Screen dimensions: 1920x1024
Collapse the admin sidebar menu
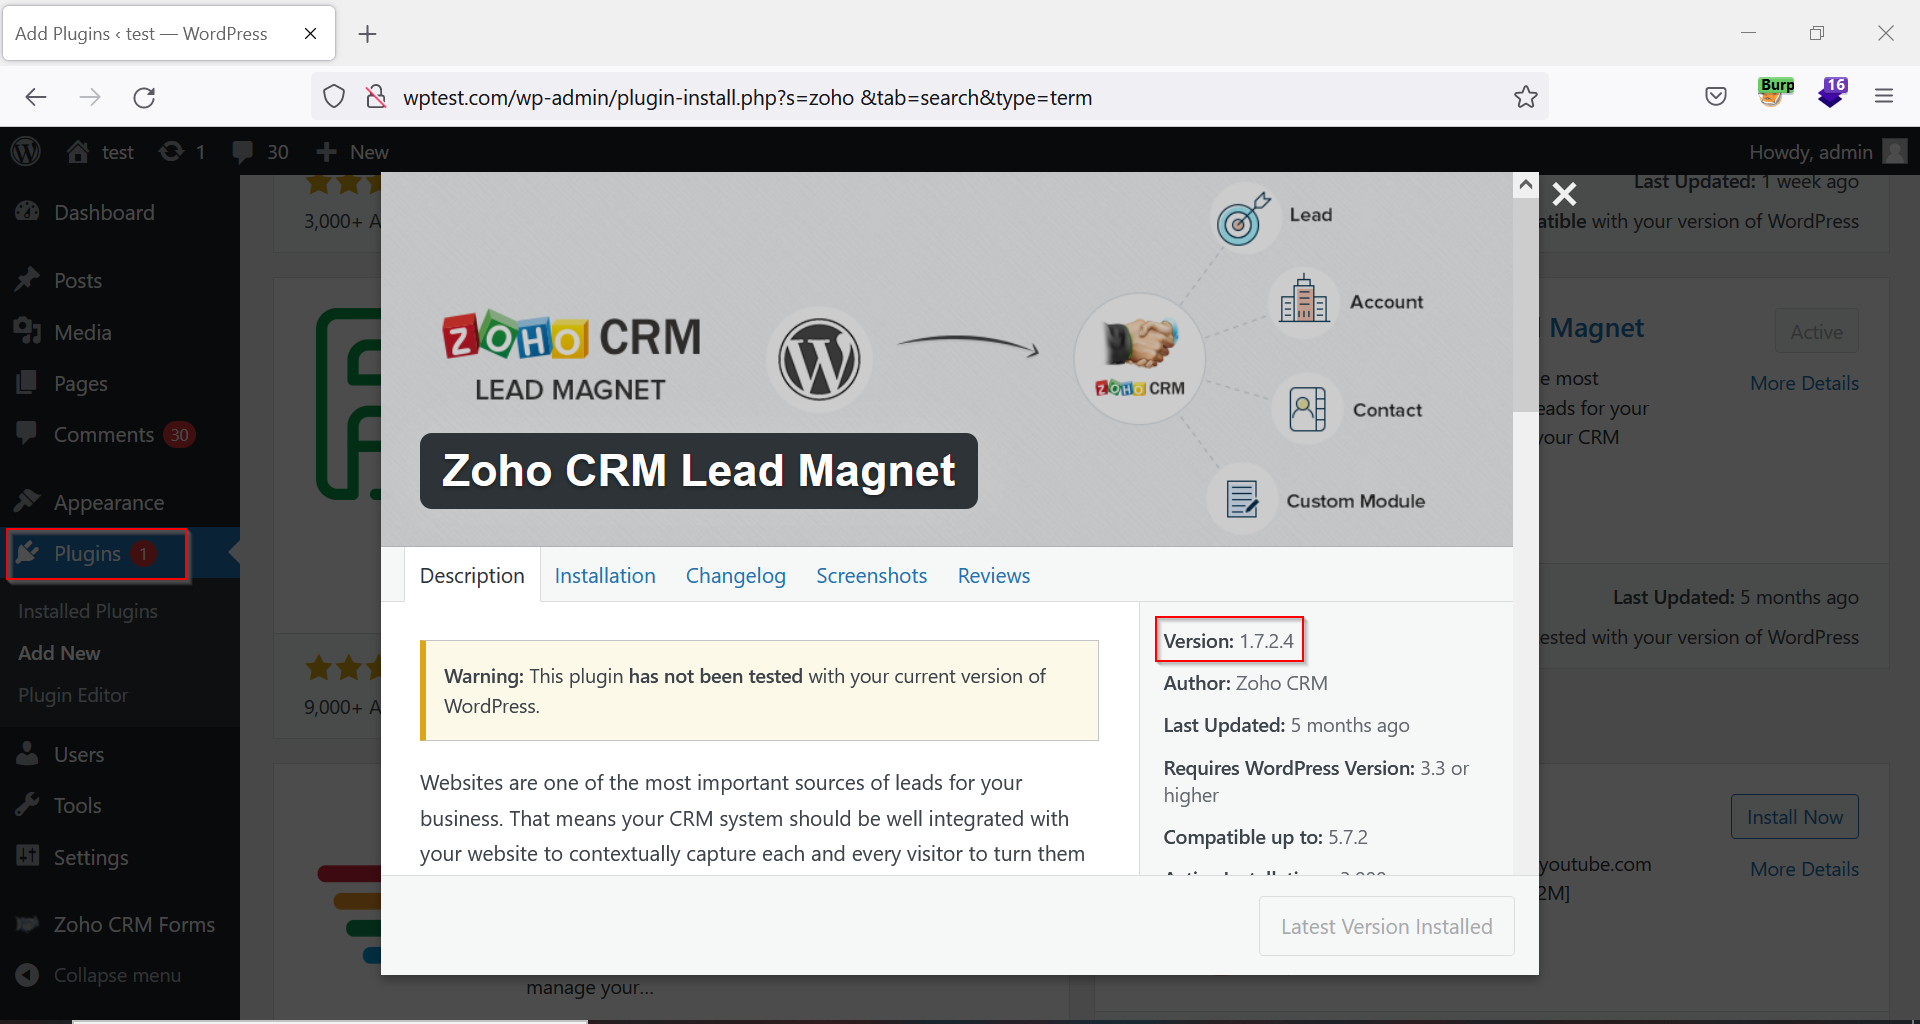pos(116,975)
